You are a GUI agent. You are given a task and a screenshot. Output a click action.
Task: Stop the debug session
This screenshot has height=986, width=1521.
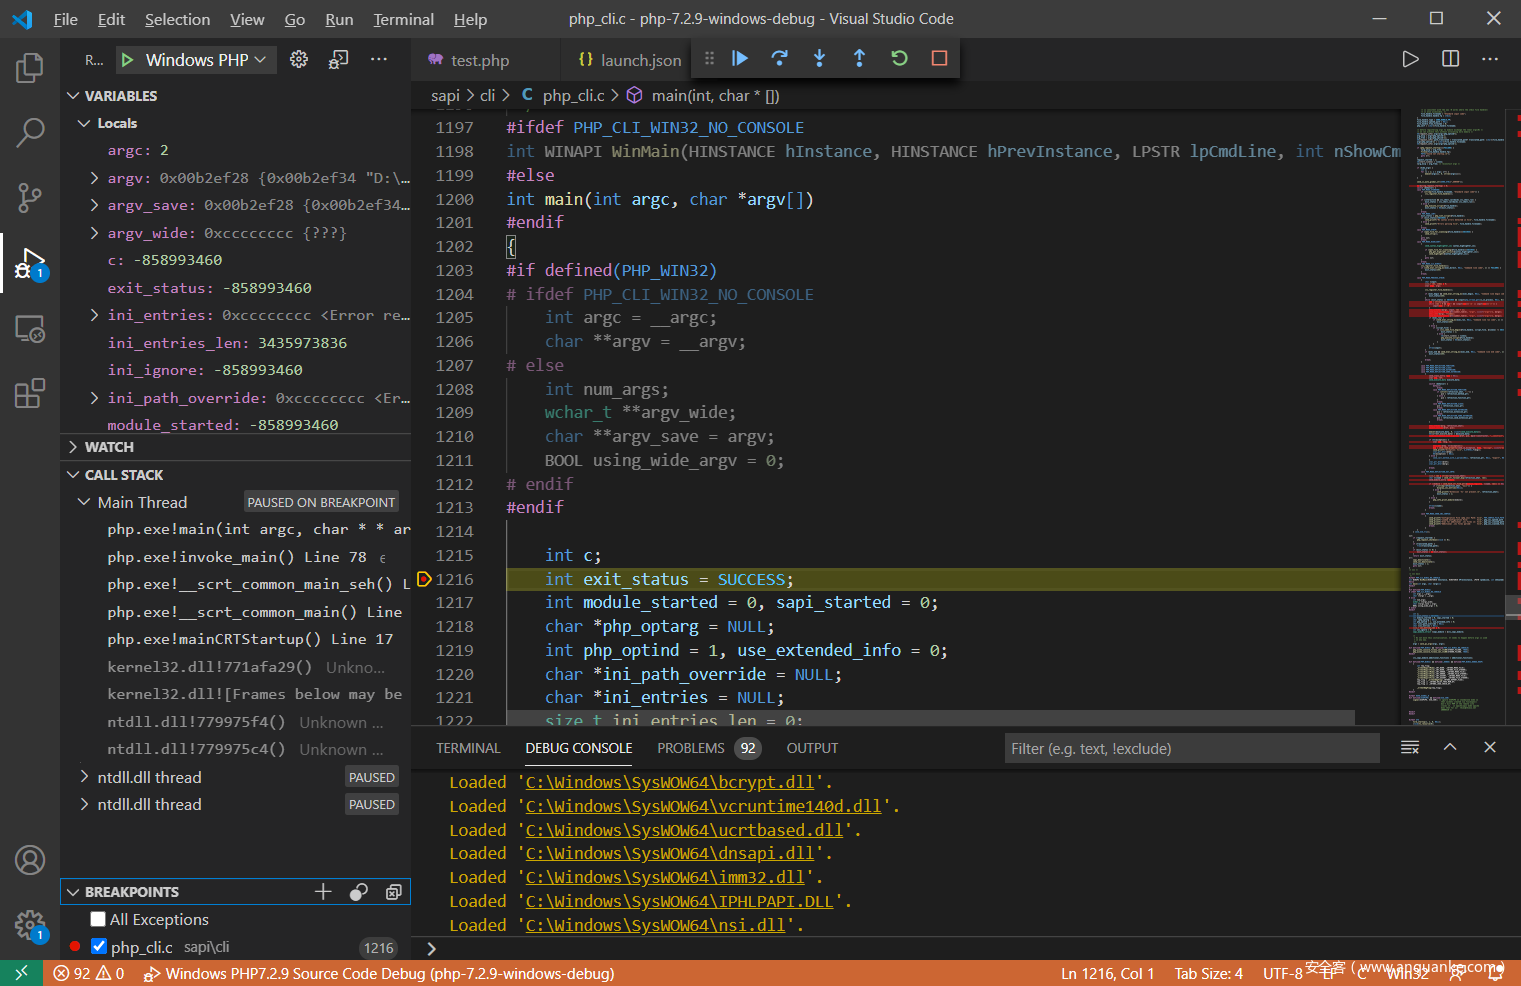click(939, 59)
